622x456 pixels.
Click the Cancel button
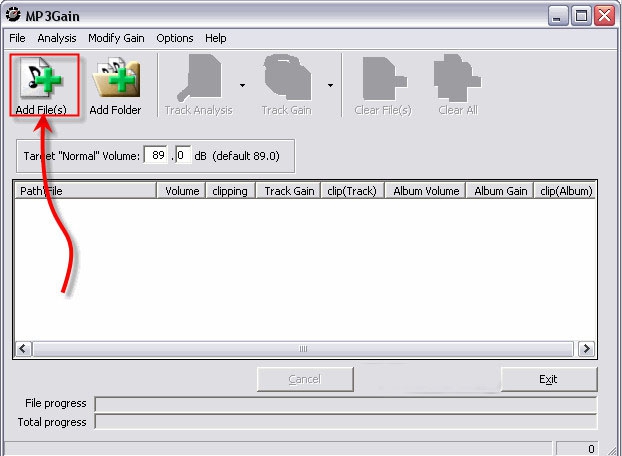click(x=305, y=379)
